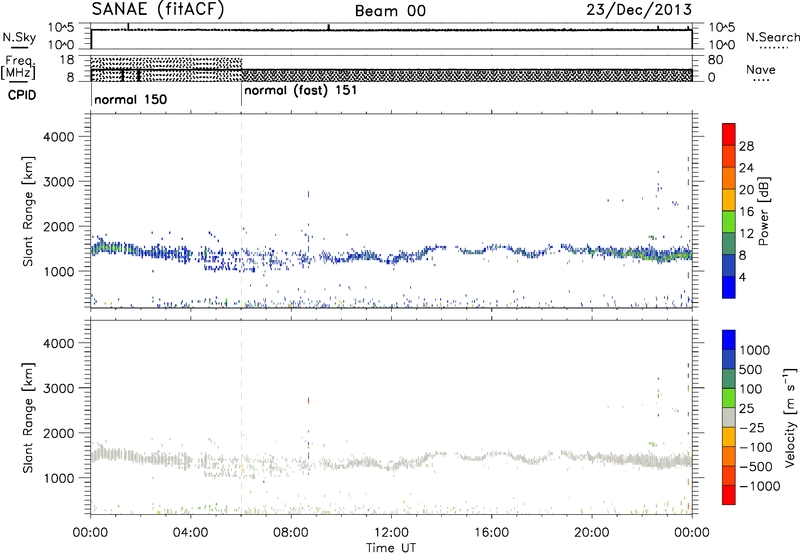The width and height of the screenshot is (800, 554).
Task: Click the 08:00 time tick label
Action: point(291,533)
